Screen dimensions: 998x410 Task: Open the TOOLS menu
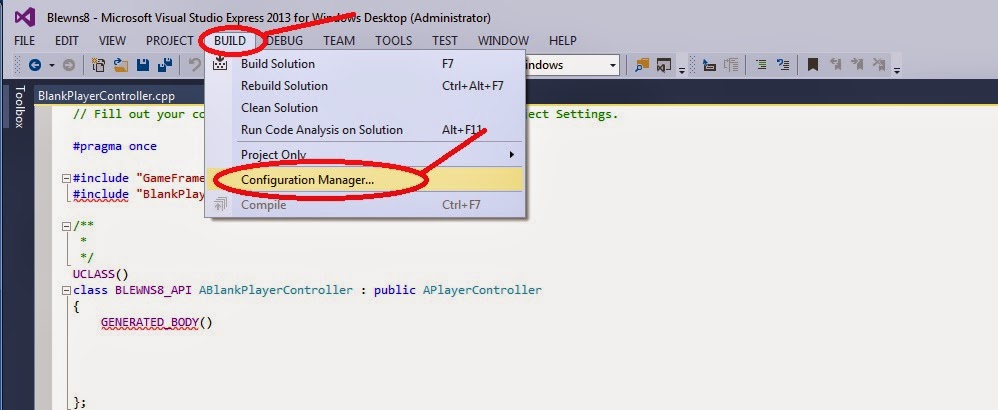pyautogui.click(x=393, y=41)
